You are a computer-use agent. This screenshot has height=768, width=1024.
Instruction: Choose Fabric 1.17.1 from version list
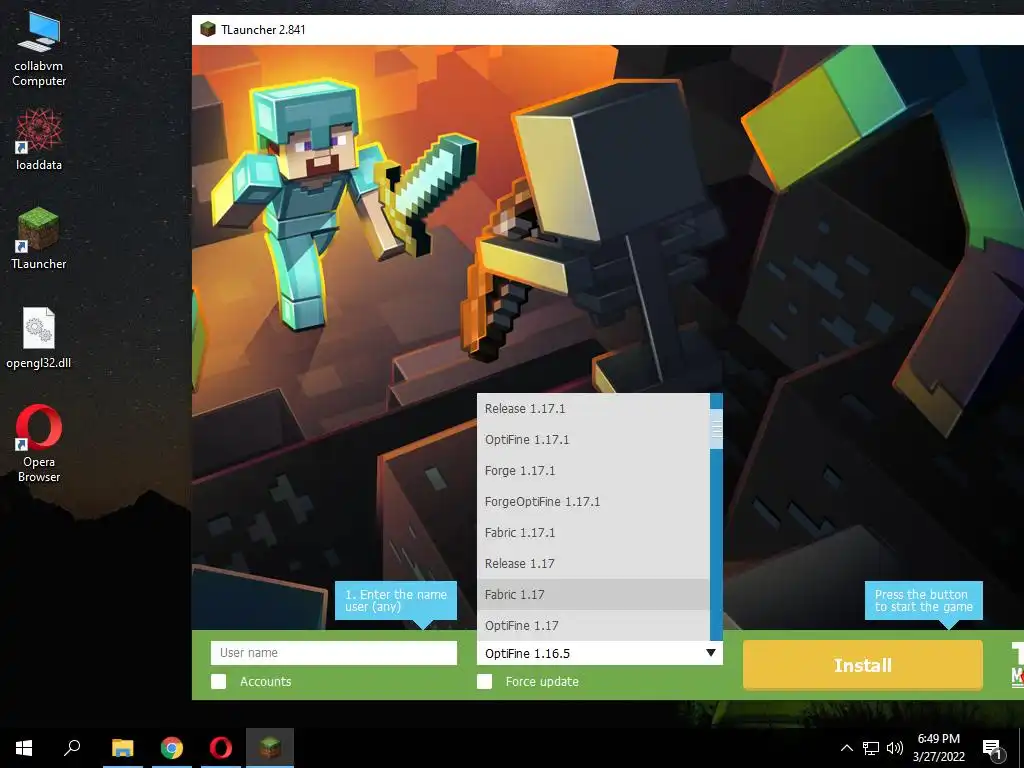pos(593,533)
